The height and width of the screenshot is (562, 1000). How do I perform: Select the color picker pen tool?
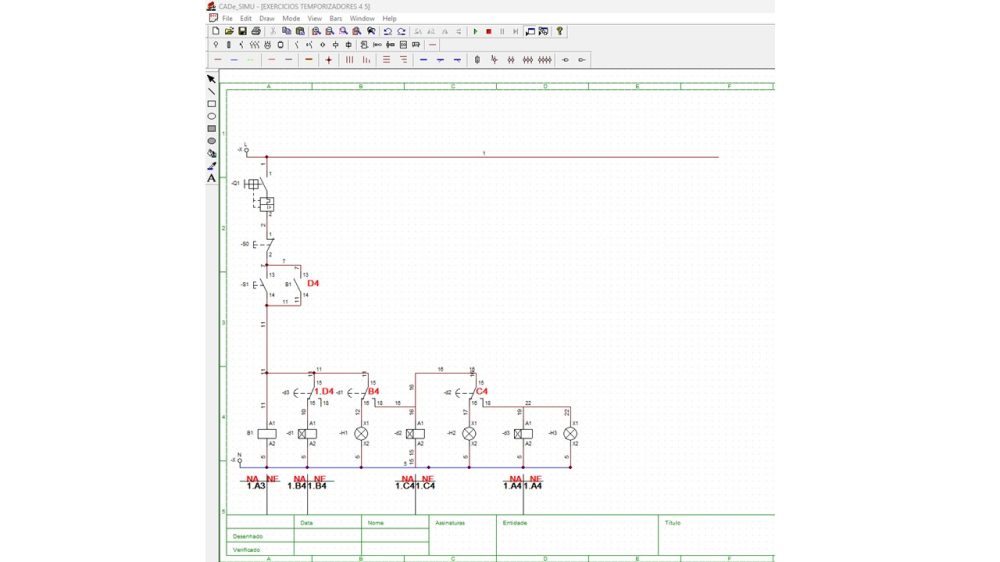pyautogui.click(x=211, y=166)
